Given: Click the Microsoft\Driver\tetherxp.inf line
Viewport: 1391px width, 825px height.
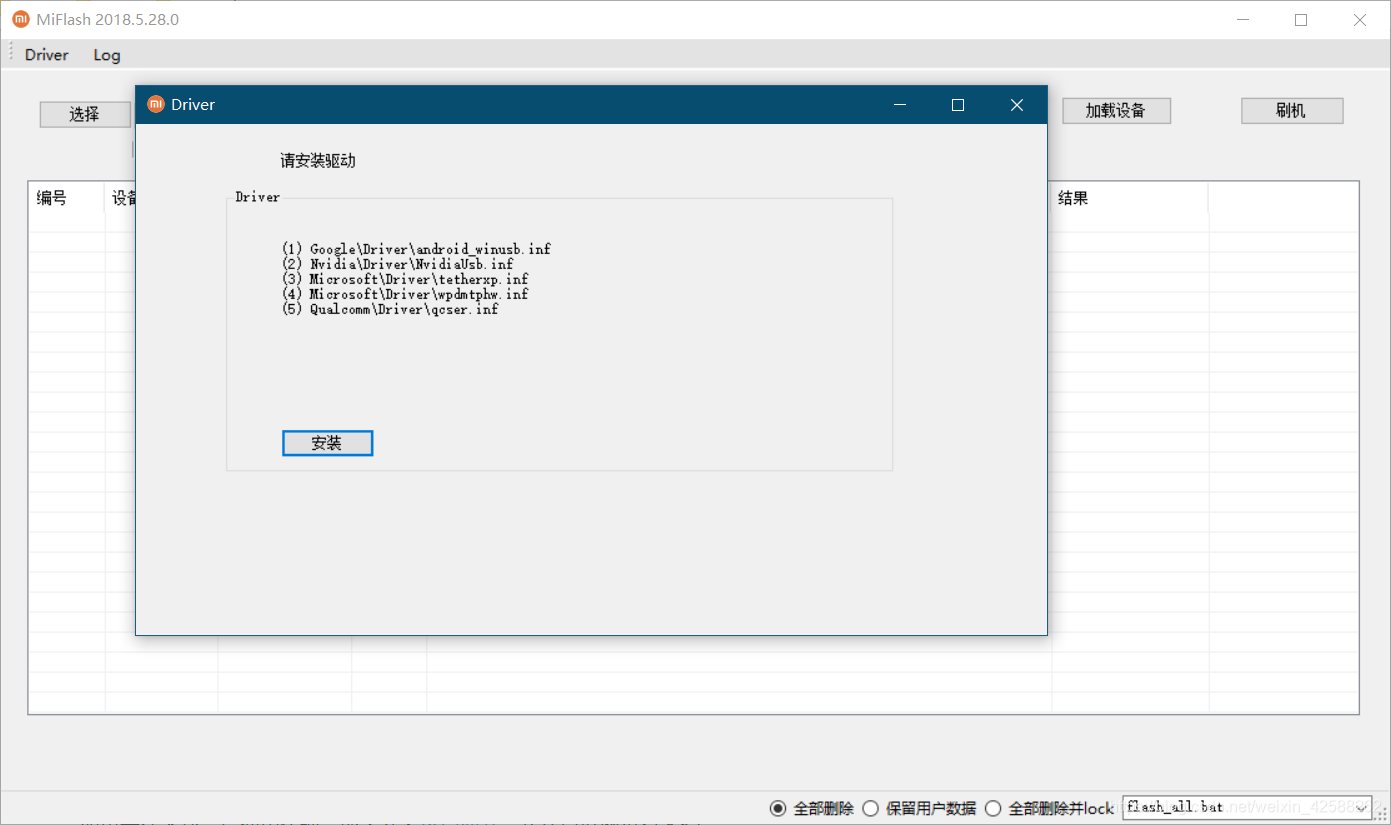Looking at the screenshot, I should pos(405,279).
